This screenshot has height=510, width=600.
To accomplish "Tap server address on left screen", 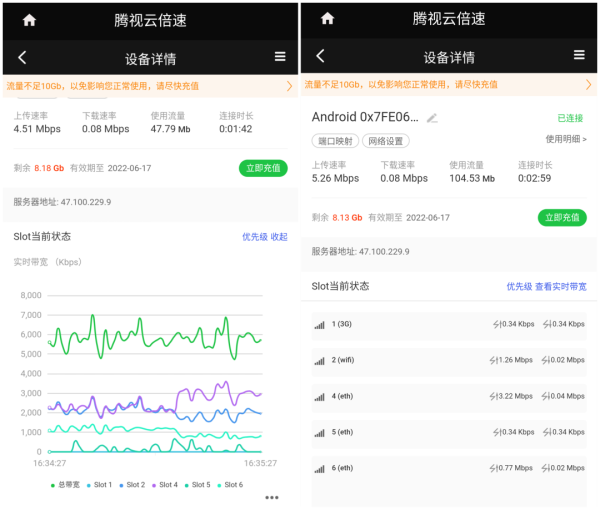I will click(x=62, y=202).
